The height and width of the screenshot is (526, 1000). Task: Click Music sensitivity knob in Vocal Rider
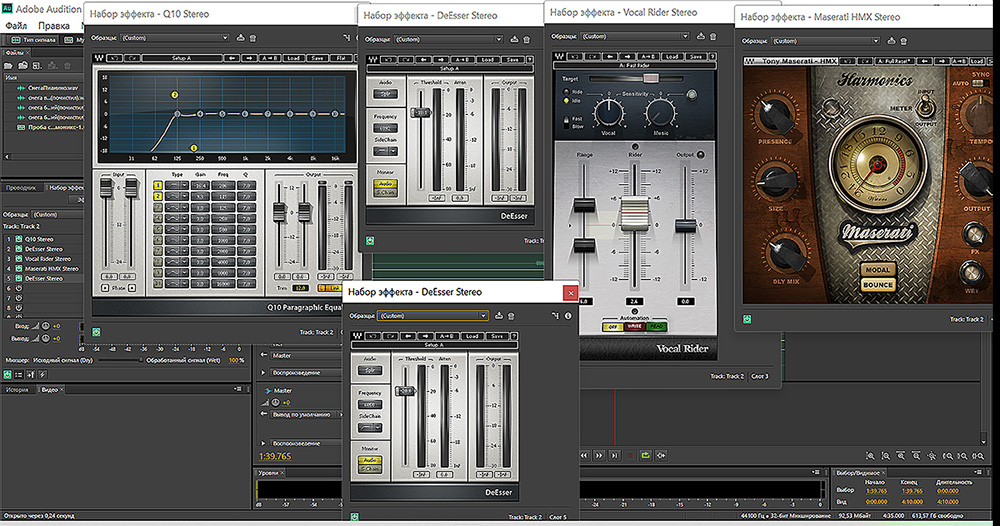click(x=660, y=113)
